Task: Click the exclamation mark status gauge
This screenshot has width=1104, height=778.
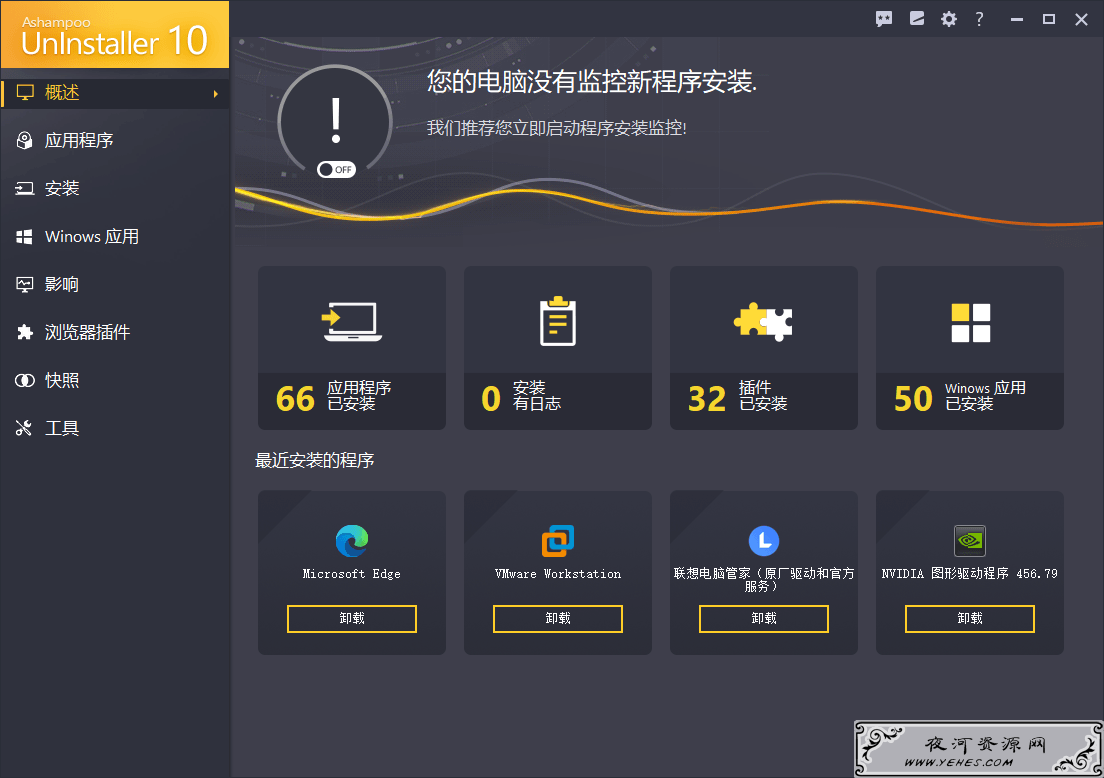Action: 336,121
